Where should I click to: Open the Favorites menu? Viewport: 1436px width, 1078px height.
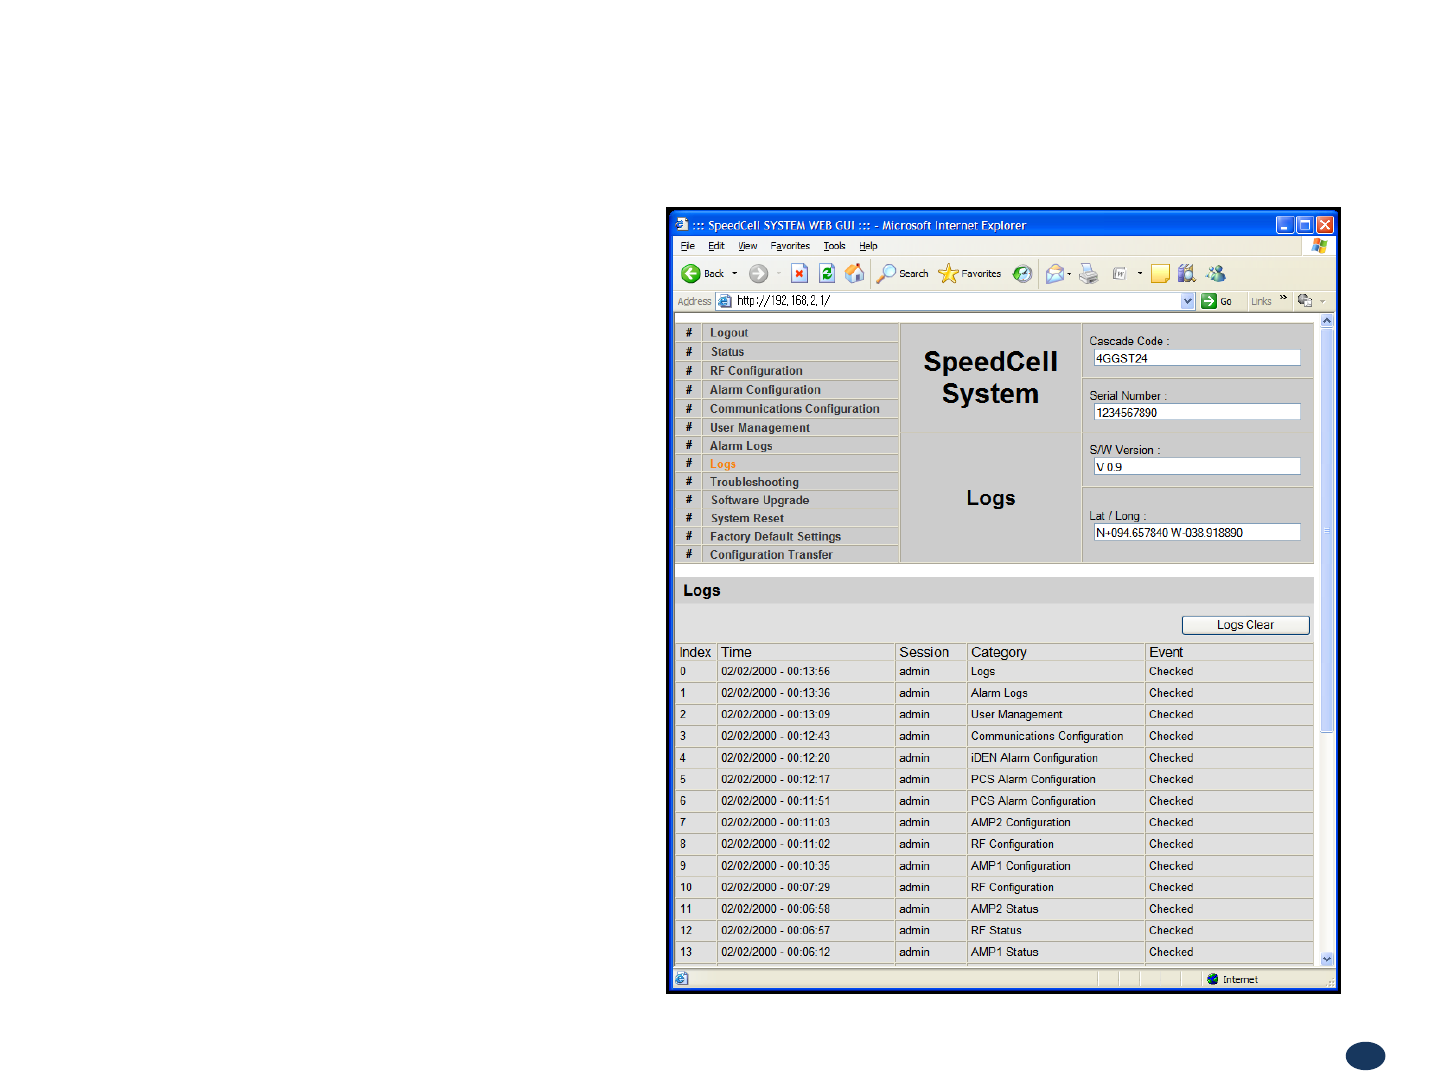790,246
